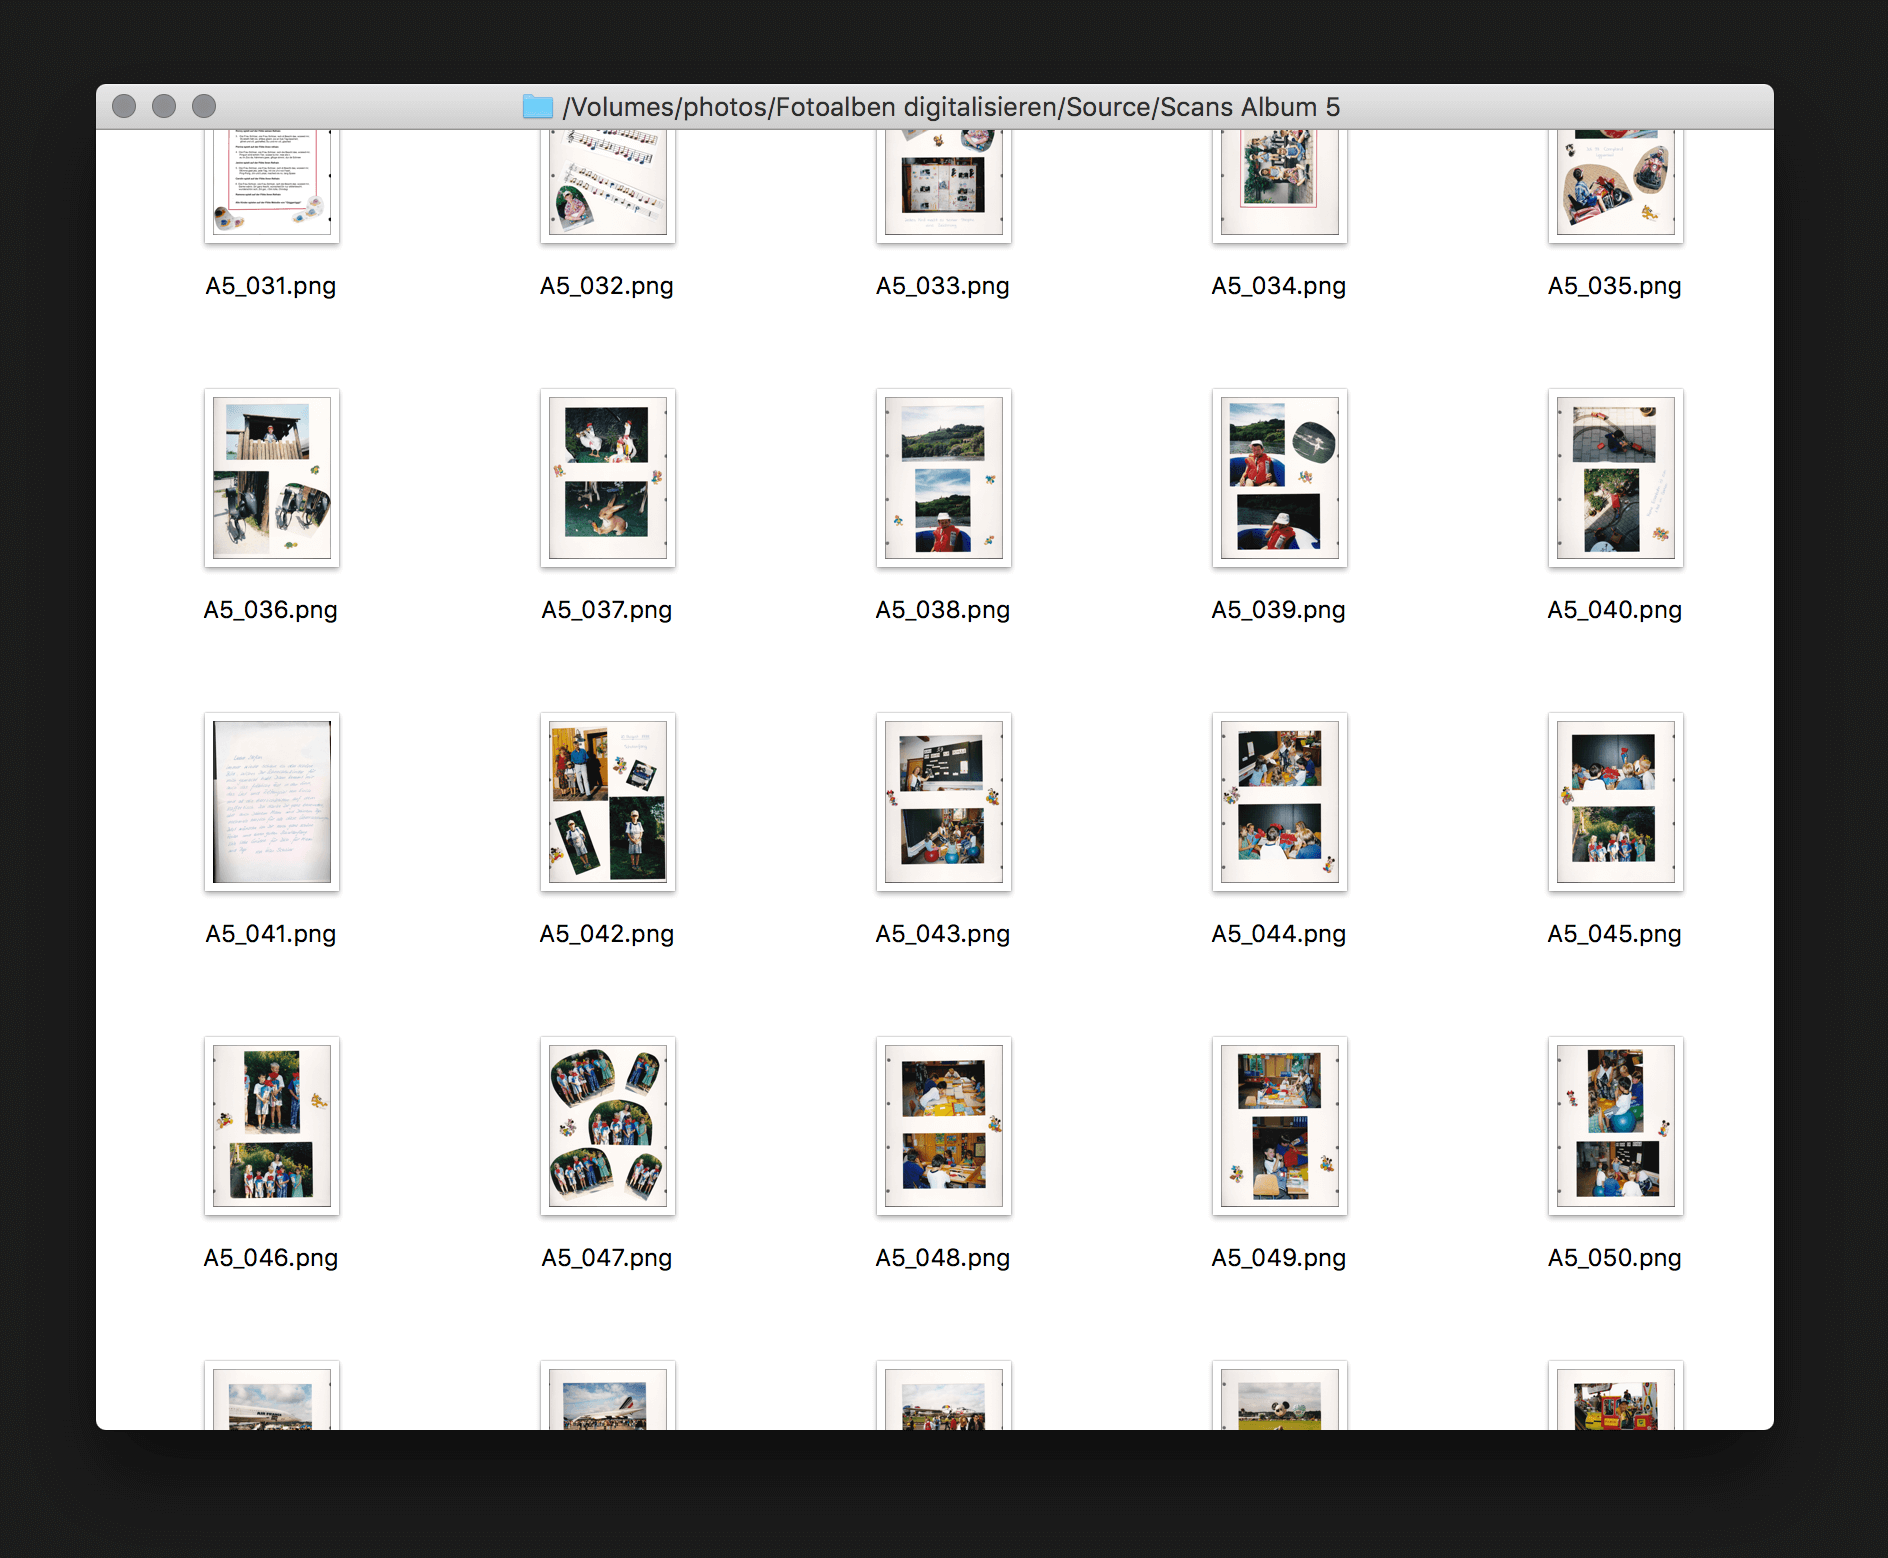Open the A5_037.png rabbit photo page
This screenshot has width=1888, height=1558.
click(x=607, y=478)
